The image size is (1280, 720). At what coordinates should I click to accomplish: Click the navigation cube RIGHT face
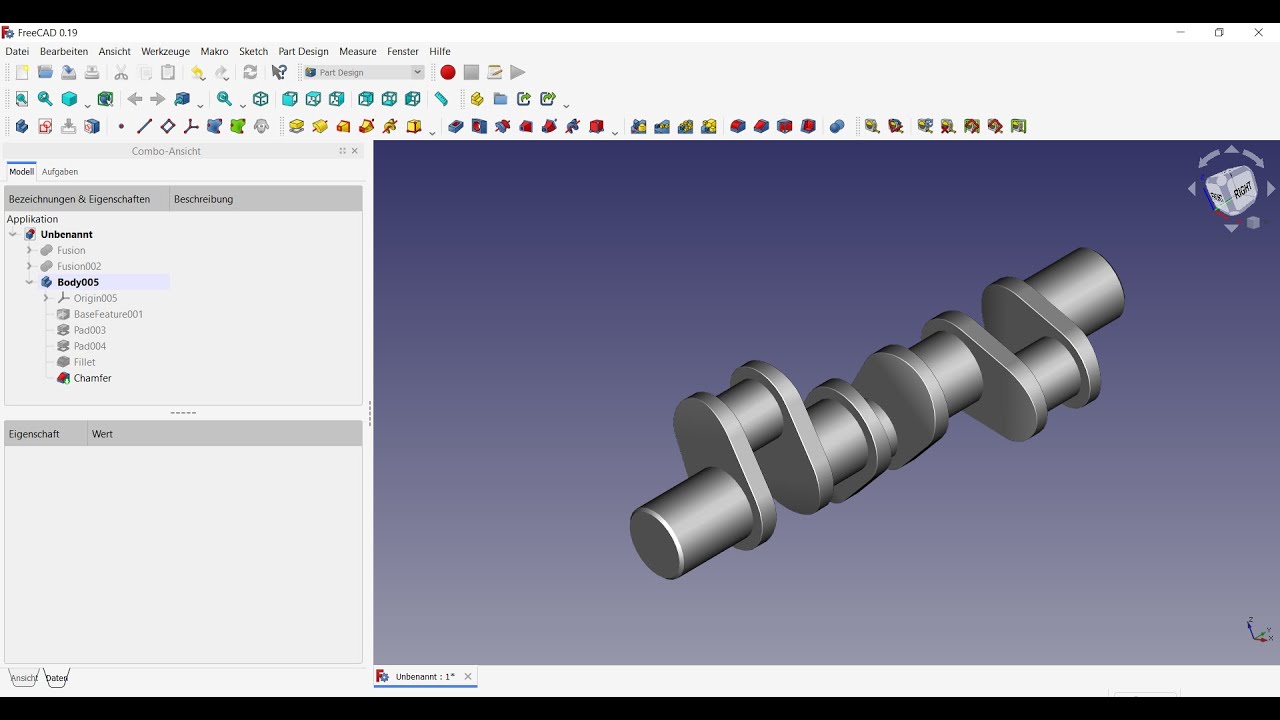click(x=1241, y=191)
